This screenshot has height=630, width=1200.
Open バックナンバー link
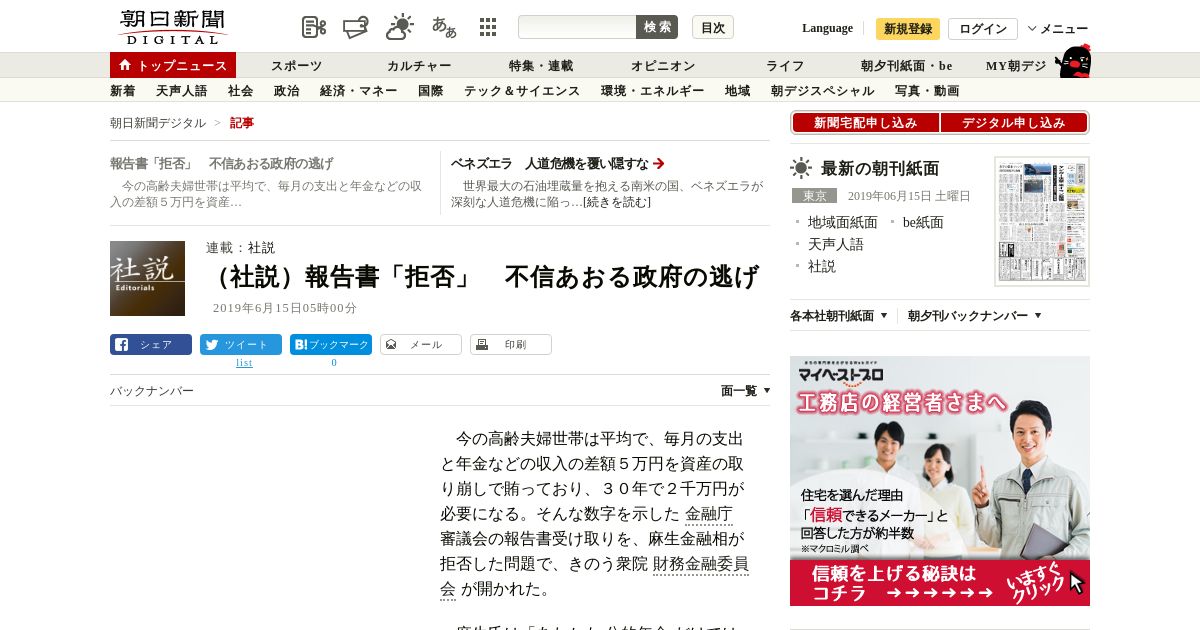pyautogui.click(x=152, y=391)
